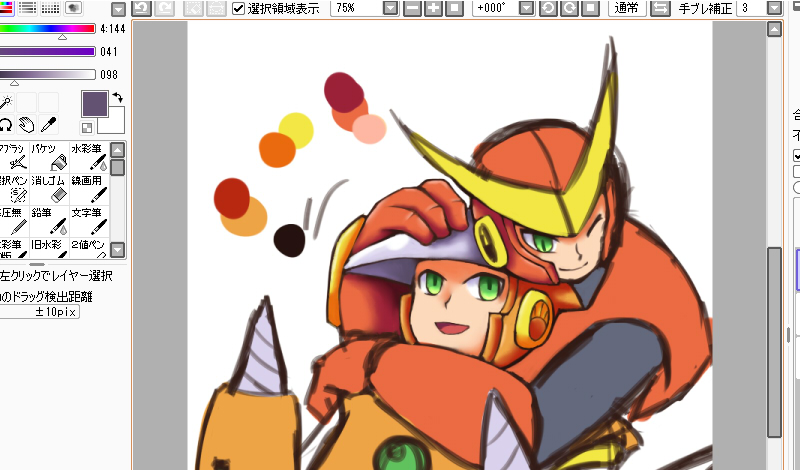Select the 選択ペン selection pen tool
The width and height of the screenshot is (800, 470).
click(x=14, y=189)
